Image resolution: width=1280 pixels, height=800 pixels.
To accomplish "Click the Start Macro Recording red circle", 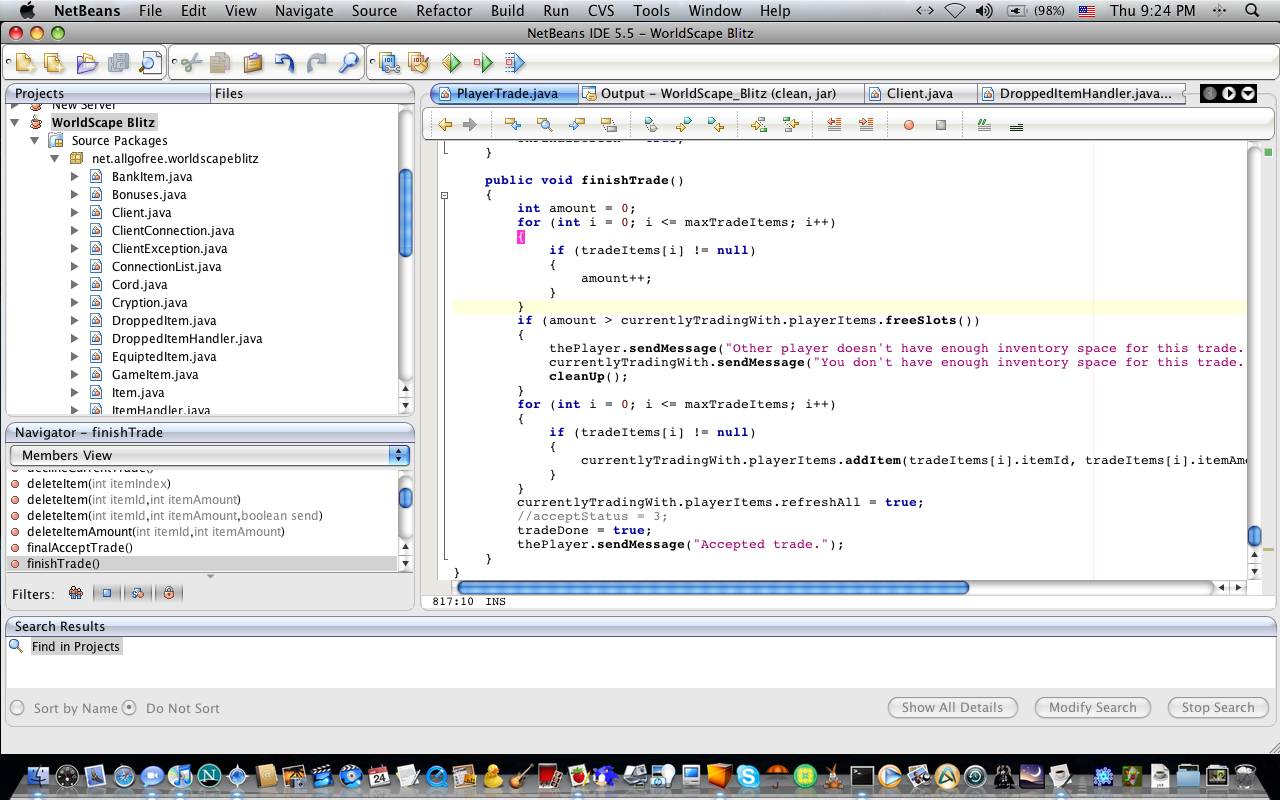I will click(x=909, y=125).
